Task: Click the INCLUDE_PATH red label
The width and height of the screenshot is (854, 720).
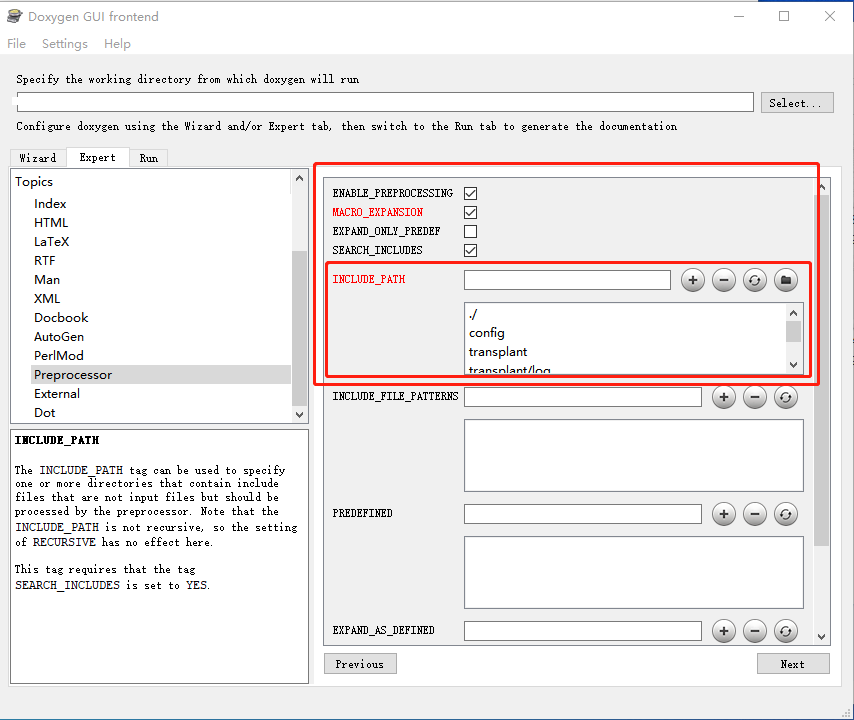Action: coord(369,279)
